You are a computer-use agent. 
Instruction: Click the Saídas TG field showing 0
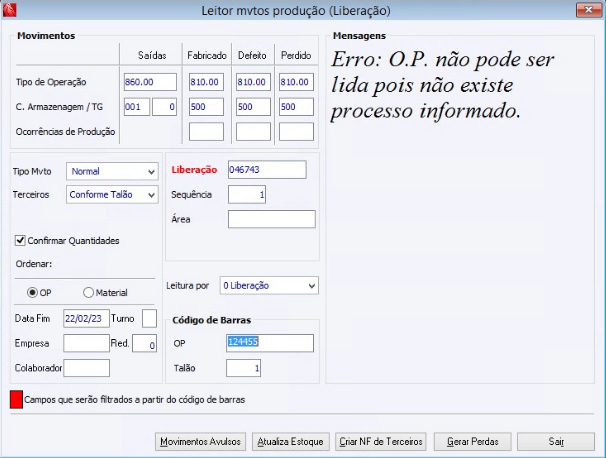tap(164, 107)
